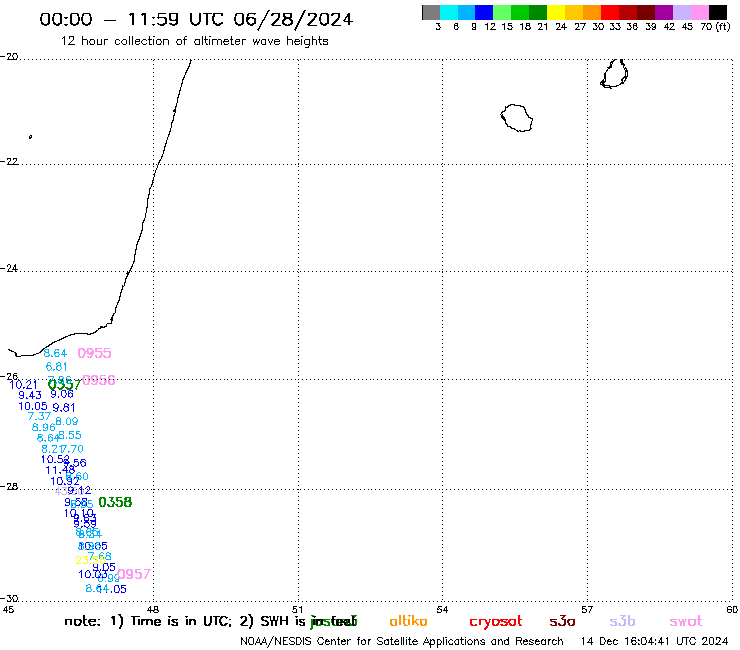
Task: Click the wave height value '8.55'
Action: tap(70, 435)
